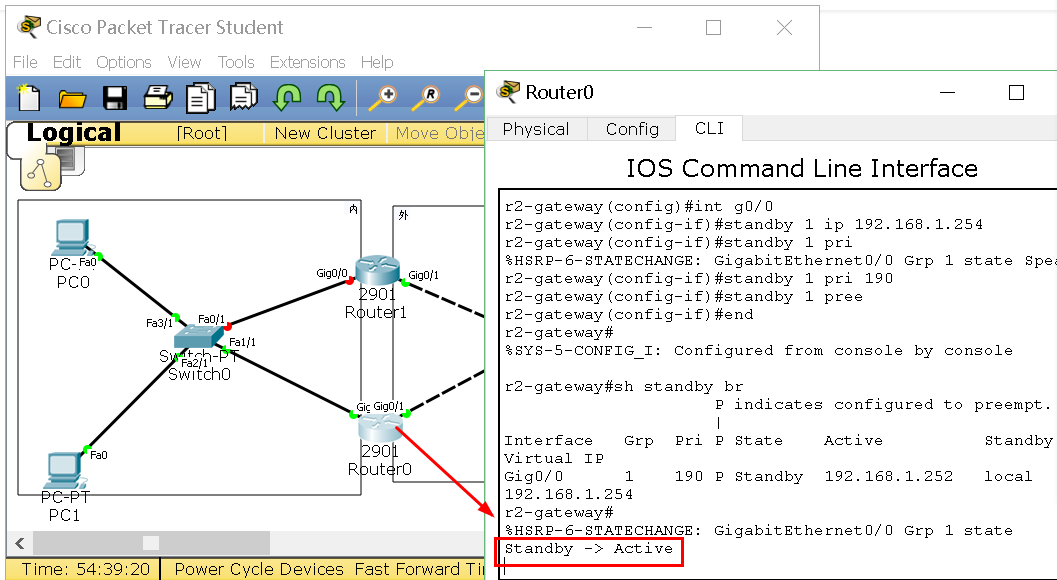Image resolution: width=1057 pixels, height=580 pixels.
Task: Open the File menu
Action: [25, 62]
